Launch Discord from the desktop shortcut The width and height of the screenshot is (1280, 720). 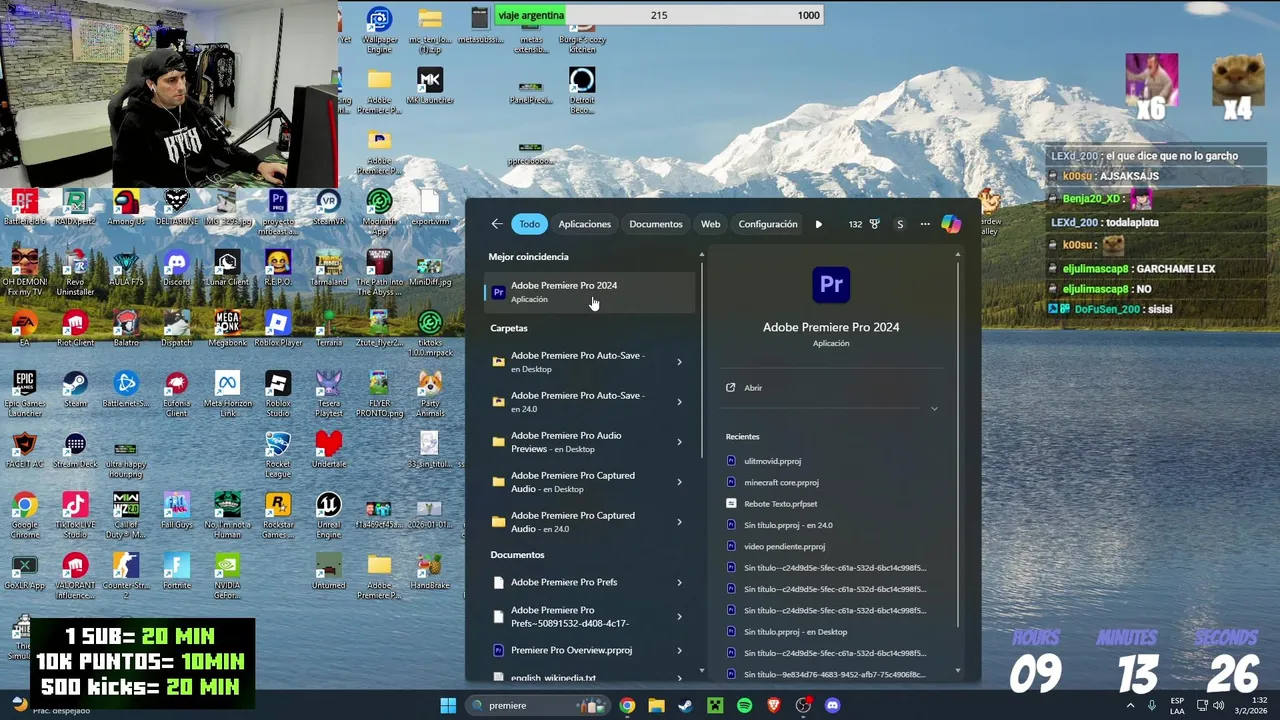tap(176, 269)
